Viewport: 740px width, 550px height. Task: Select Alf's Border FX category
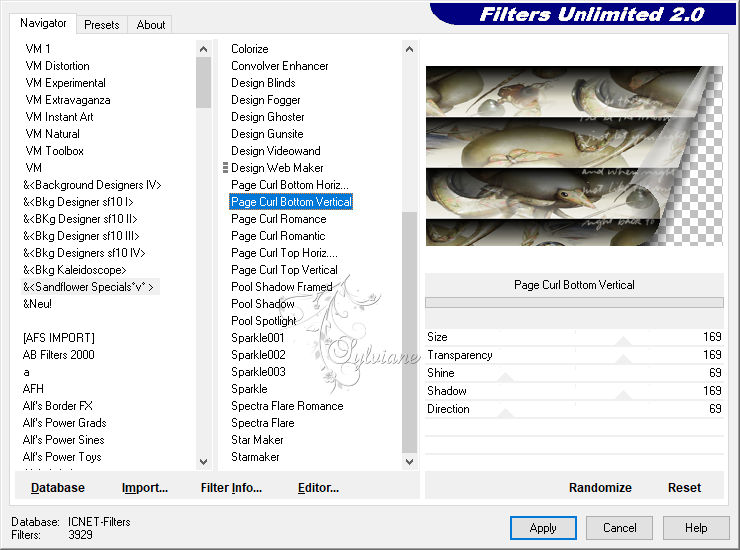click(x=58, y=406)
